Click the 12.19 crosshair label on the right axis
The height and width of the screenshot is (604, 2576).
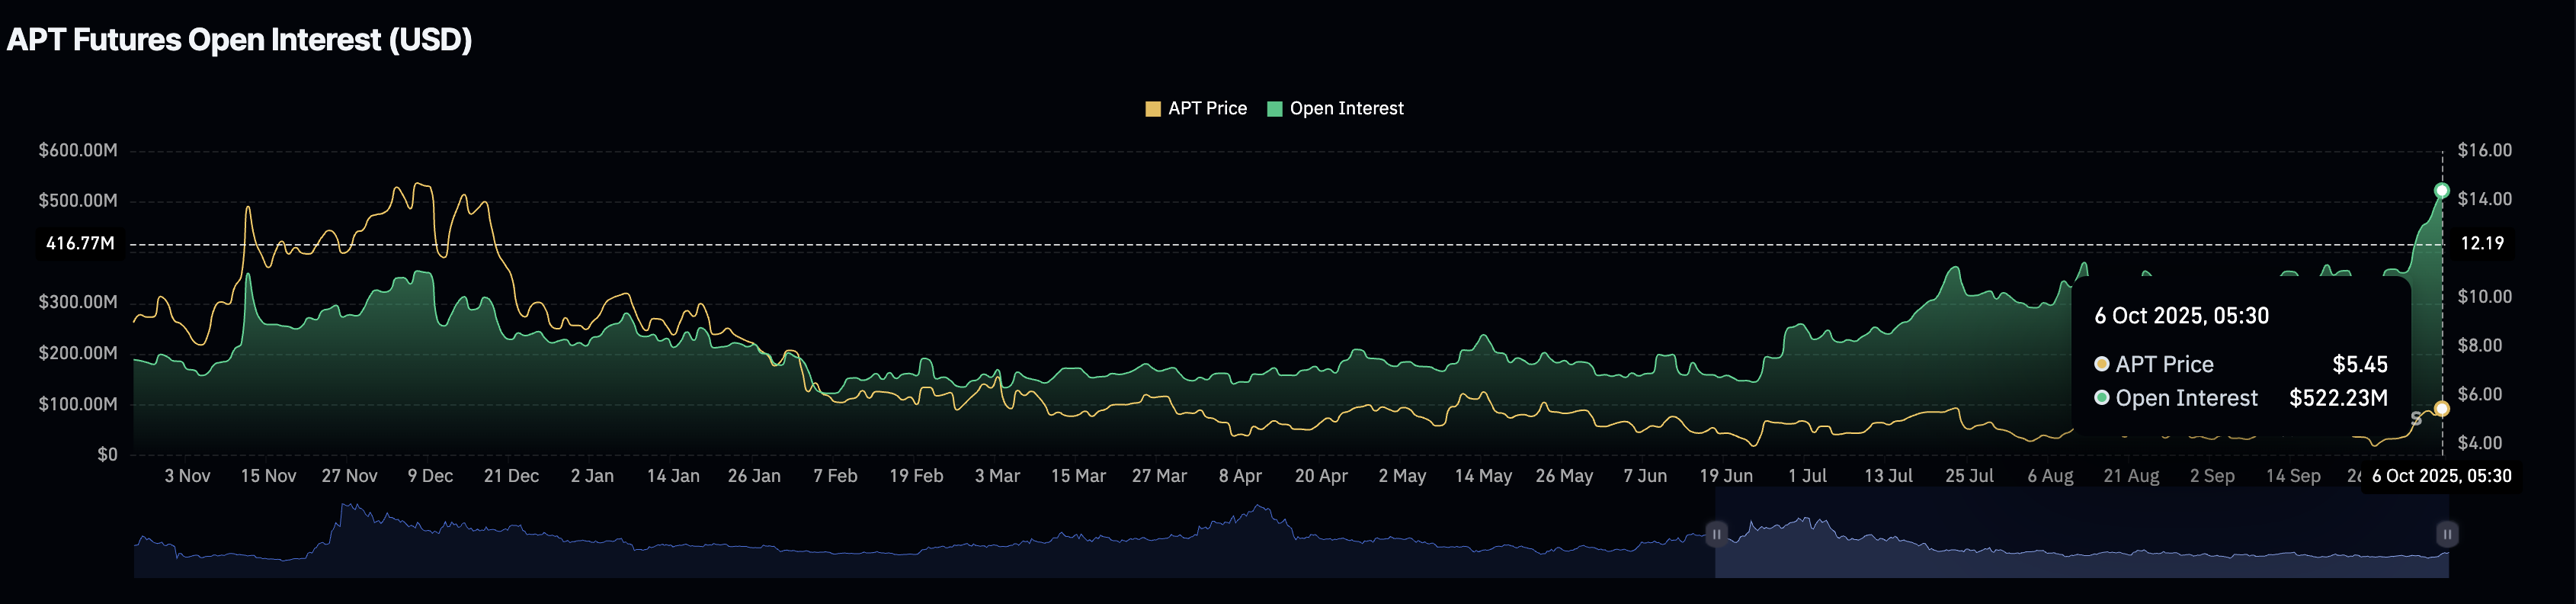tap(2482, 244)
